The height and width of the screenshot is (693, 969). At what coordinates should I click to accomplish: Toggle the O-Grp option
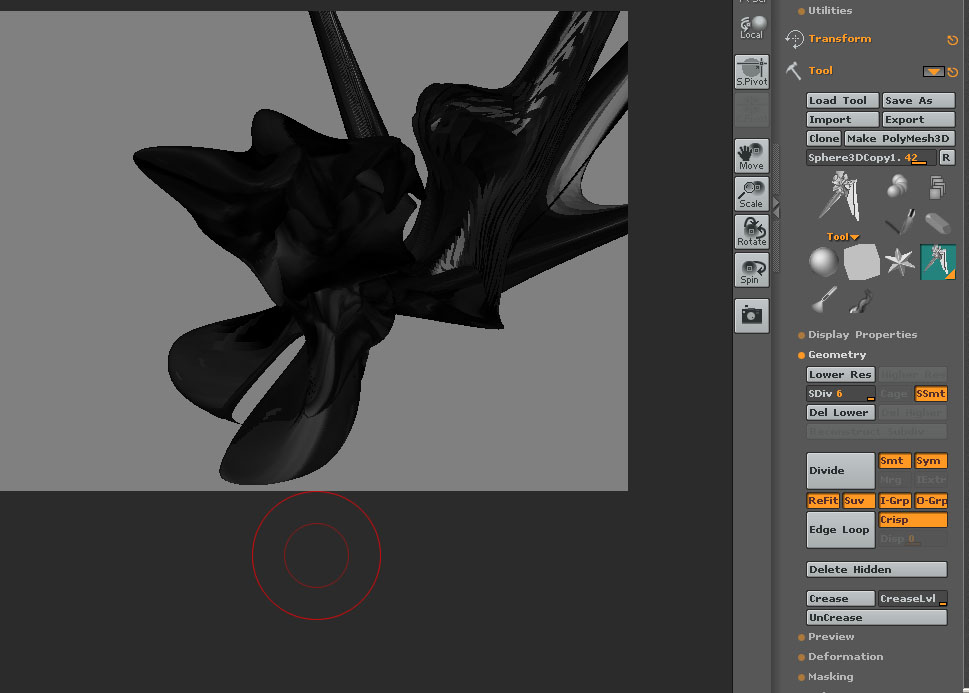click(931, 501)
